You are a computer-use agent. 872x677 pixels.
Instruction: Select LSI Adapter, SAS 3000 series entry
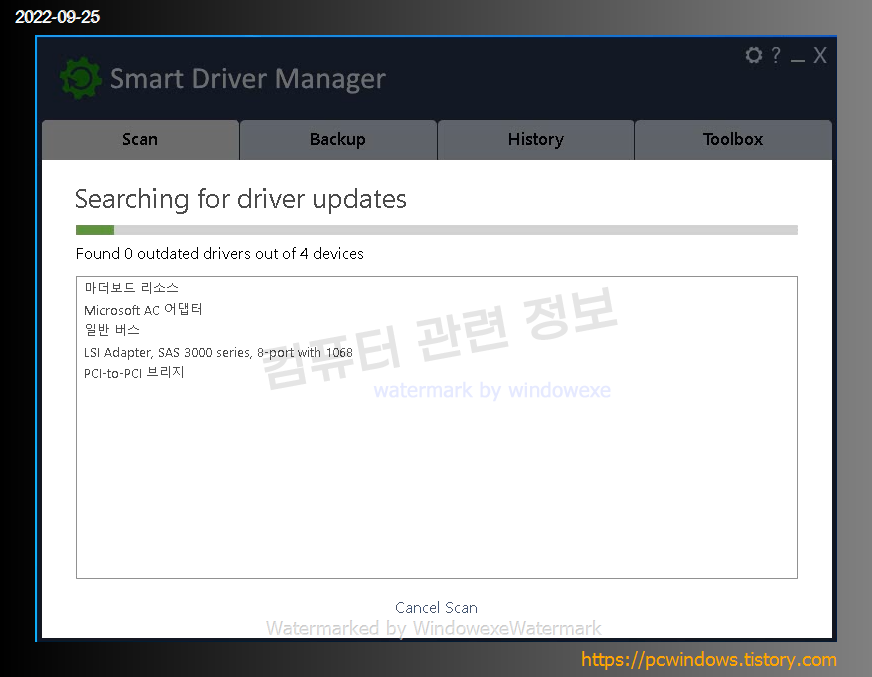218,352
